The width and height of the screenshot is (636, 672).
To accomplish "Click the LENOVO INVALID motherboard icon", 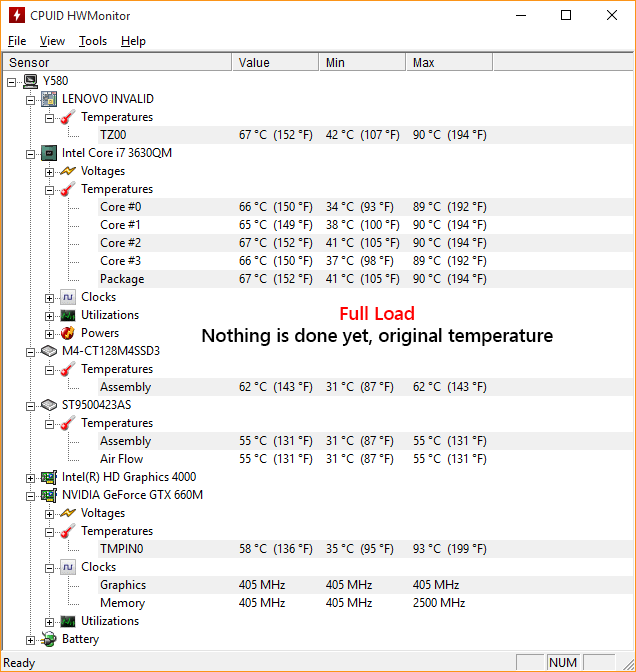I will [49, 99].
